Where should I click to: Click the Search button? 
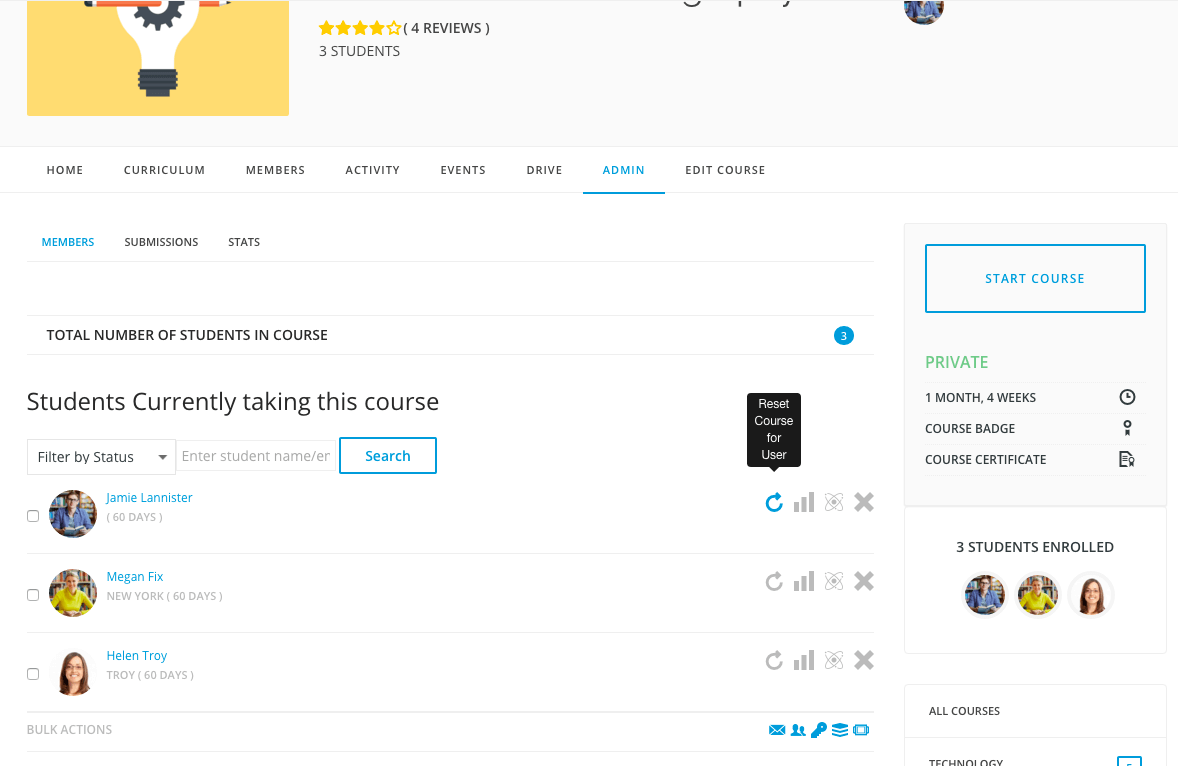pyautogui.click(x=388, y=456)
